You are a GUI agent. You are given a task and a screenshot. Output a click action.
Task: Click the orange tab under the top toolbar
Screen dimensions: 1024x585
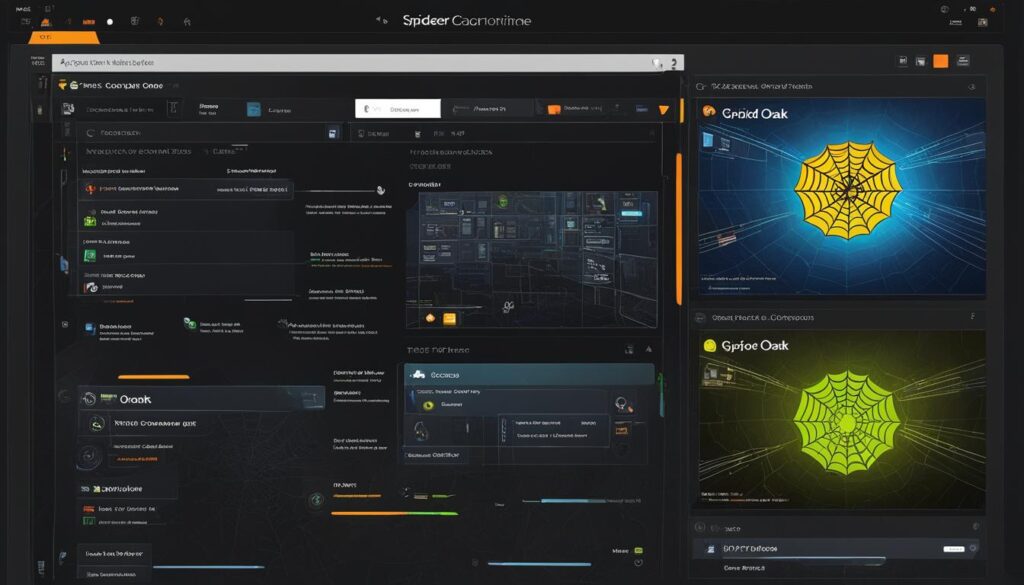(x=63, y=38)
